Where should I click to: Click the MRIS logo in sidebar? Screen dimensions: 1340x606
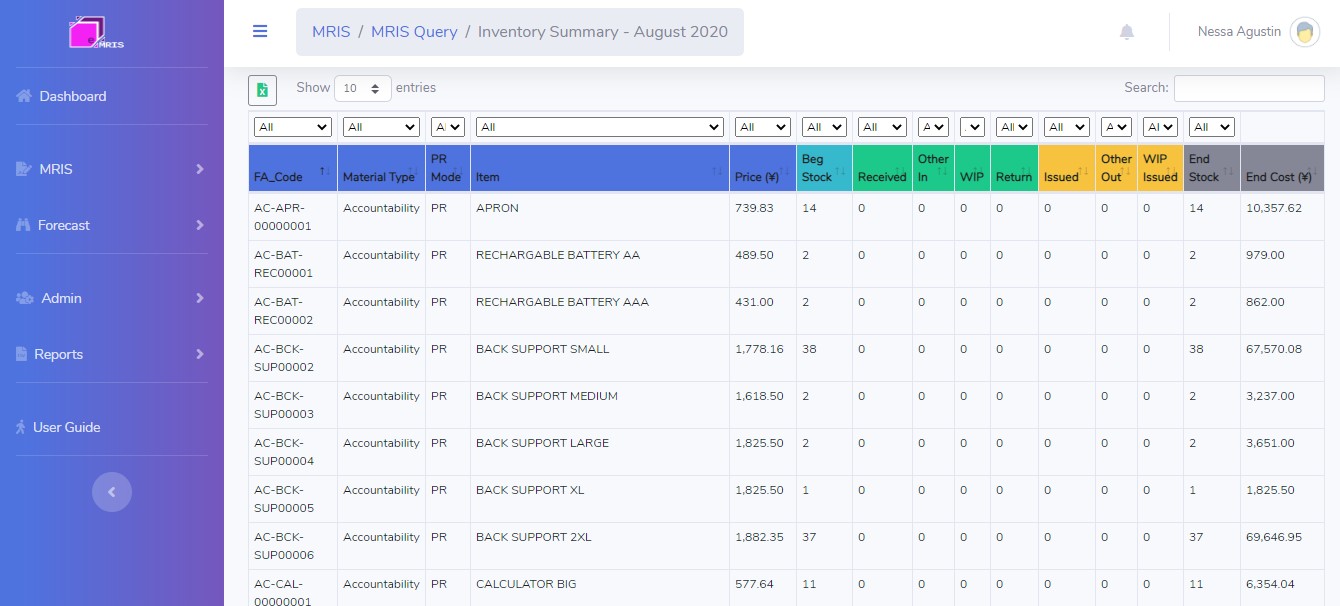tap(96, 33)
